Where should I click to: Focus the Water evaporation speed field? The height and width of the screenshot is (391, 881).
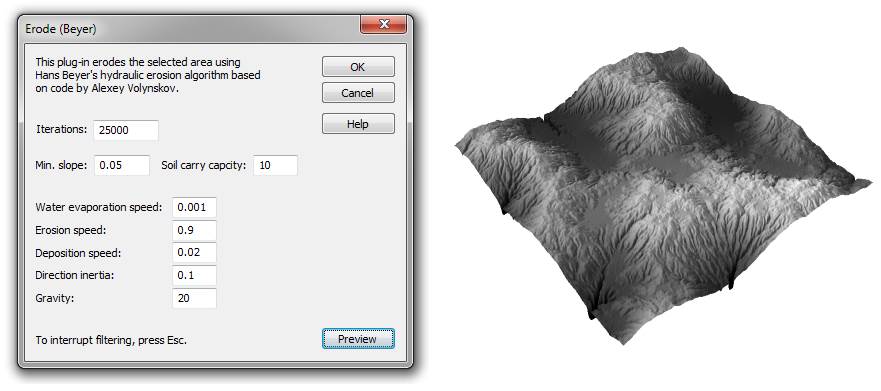click(194, 207)
